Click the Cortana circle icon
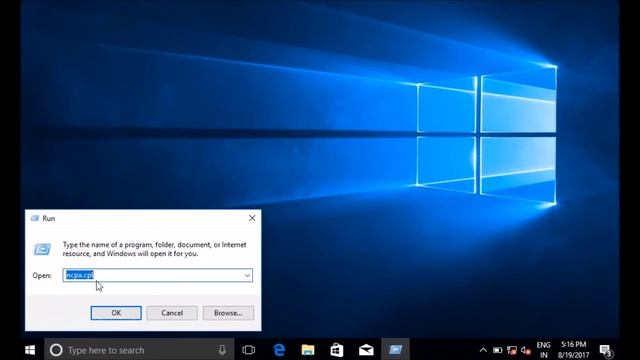Viewport: 640px width, 360px height. [56, 350]
